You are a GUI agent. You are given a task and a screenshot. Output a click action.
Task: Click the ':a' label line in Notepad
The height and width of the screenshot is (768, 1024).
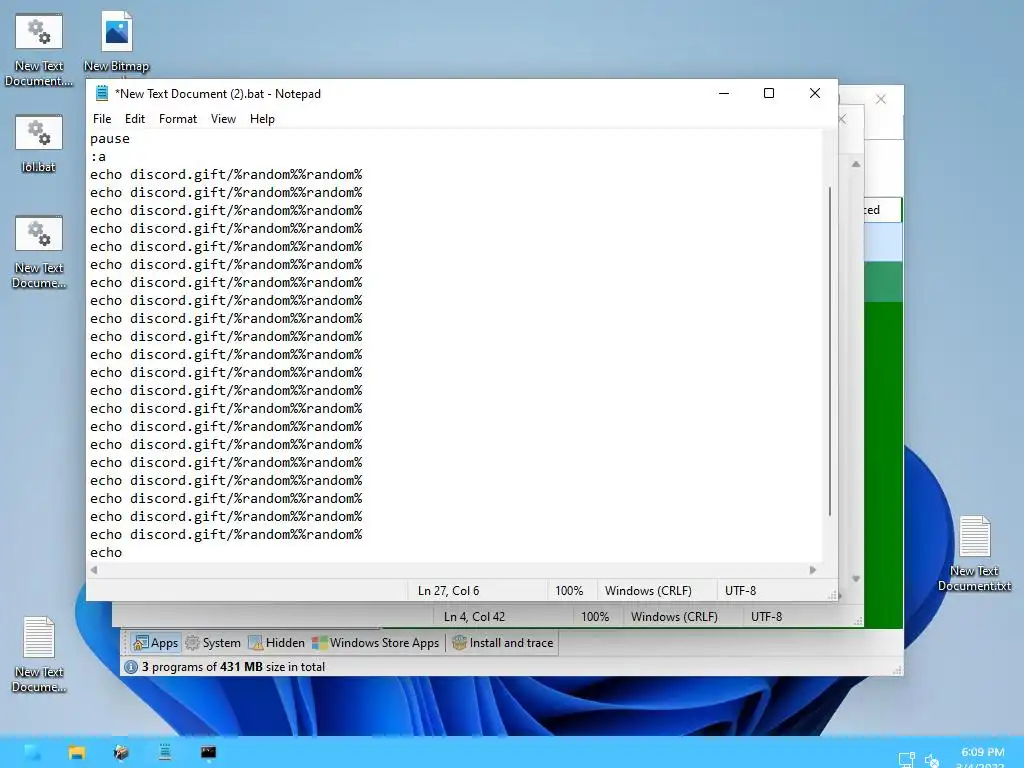98,157
